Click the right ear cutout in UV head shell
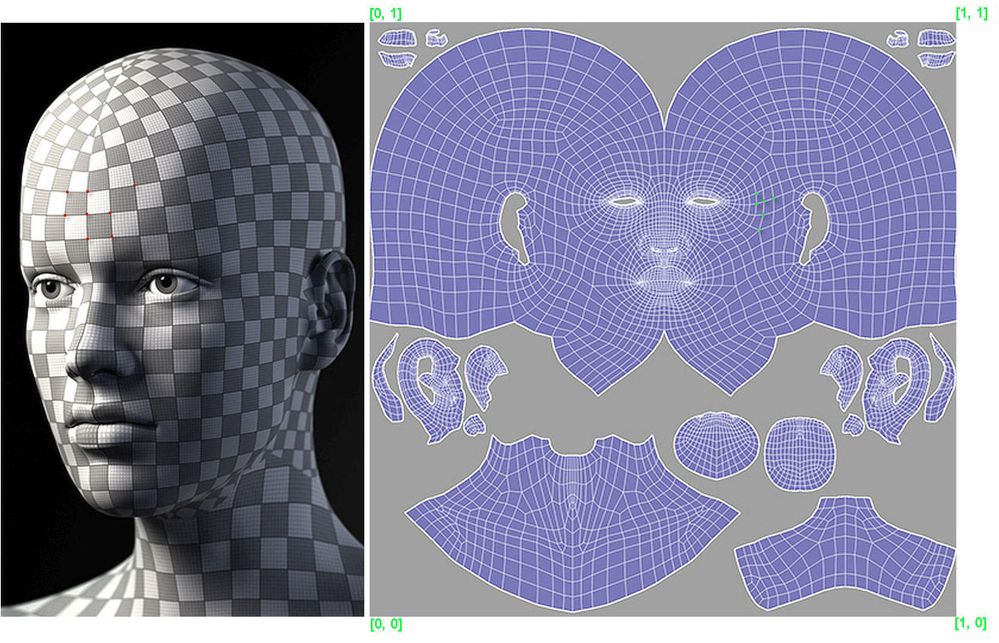Screen dimensions: 999x643 click(808, 227)
